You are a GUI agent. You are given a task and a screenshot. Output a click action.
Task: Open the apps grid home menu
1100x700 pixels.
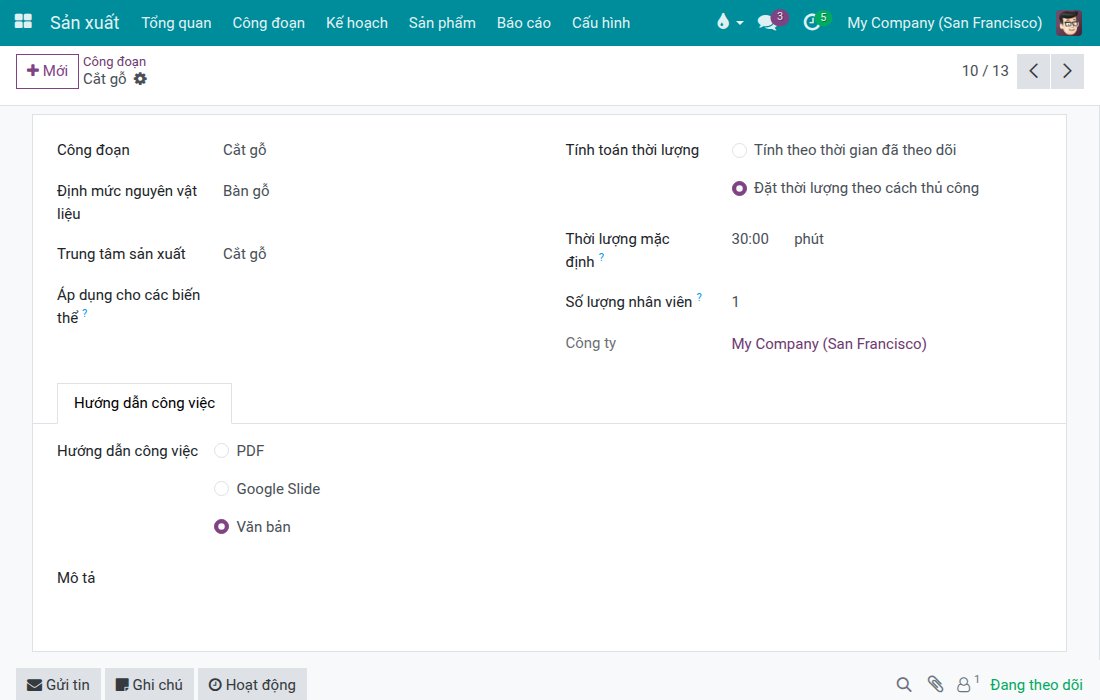(23, 22)
